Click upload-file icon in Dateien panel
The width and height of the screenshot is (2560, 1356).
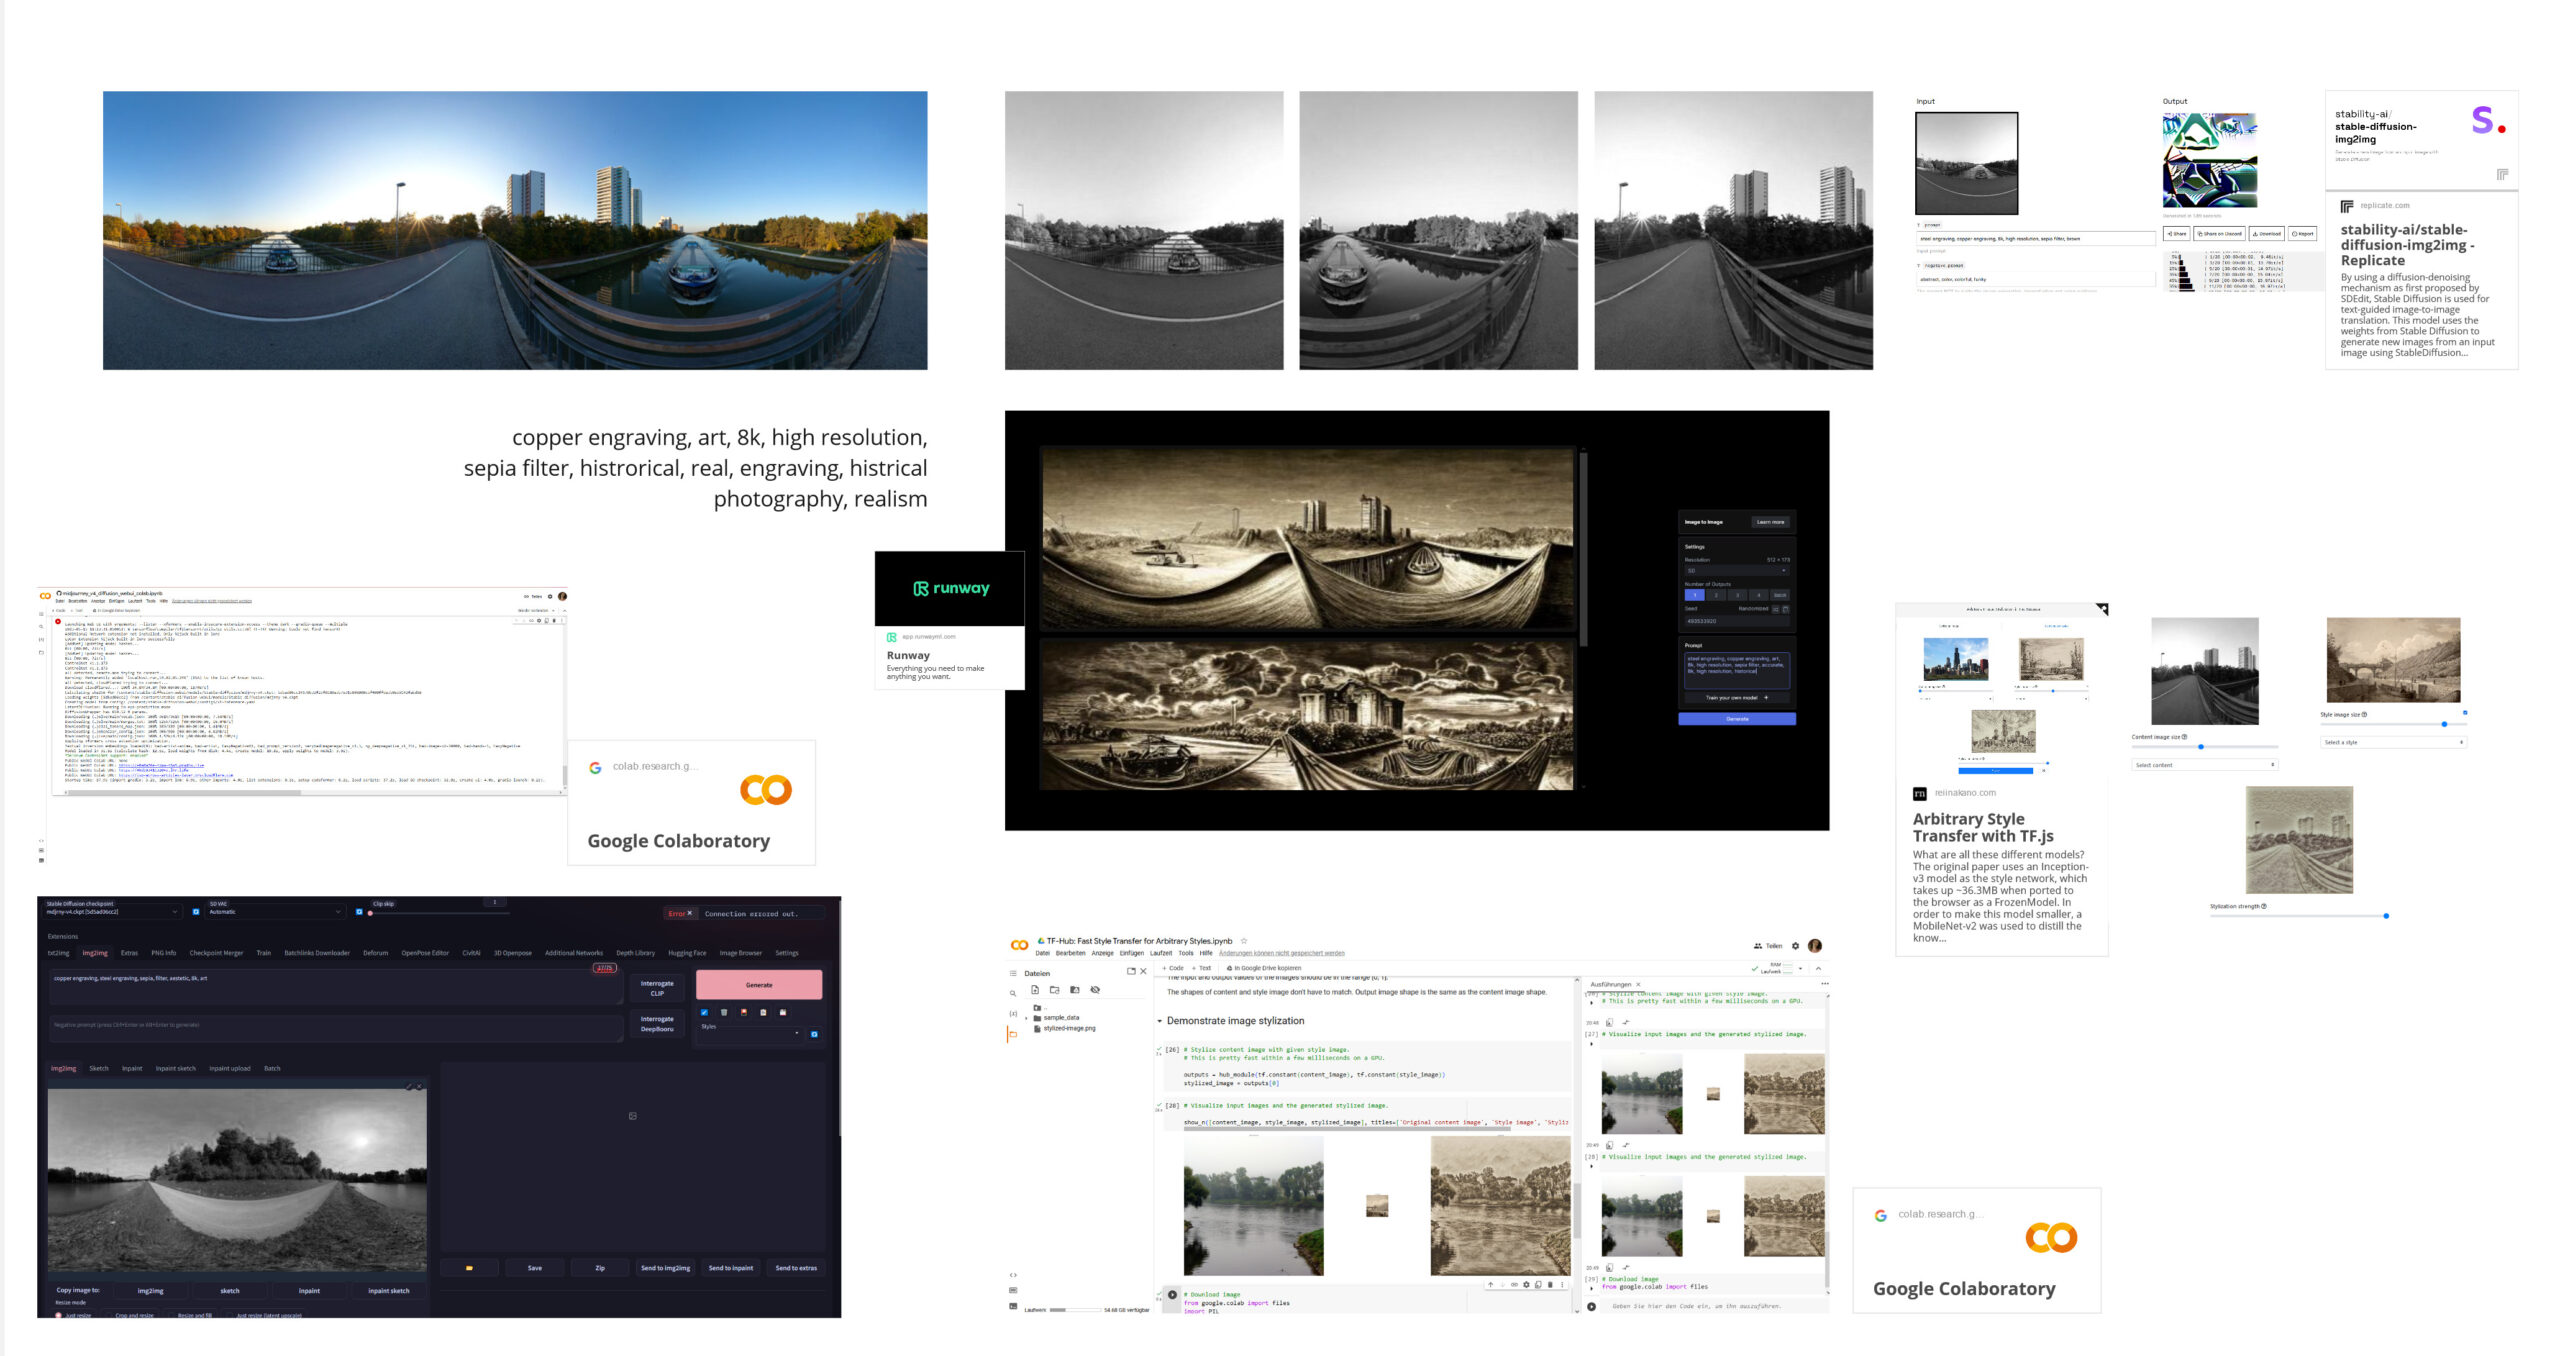(x=1035, y=990)
